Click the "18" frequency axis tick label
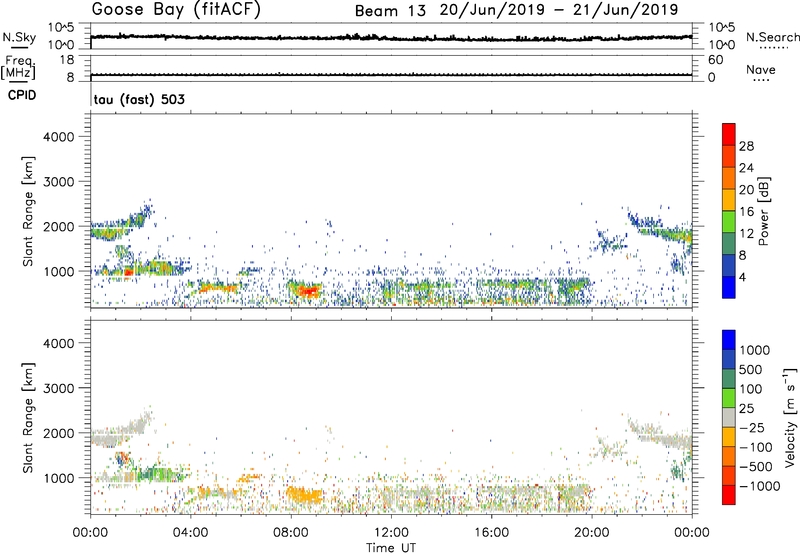 tap(67, 60)
